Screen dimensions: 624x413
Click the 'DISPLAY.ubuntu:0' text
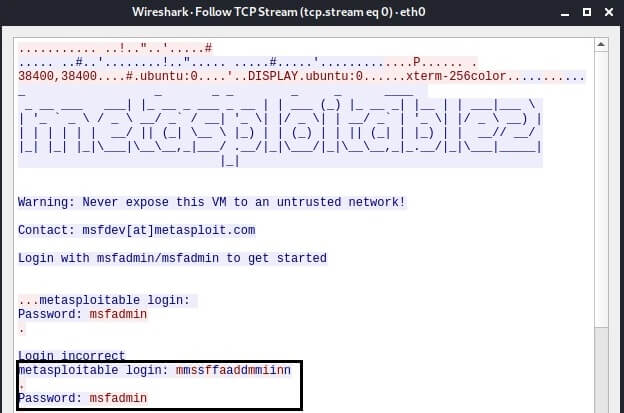305,76
